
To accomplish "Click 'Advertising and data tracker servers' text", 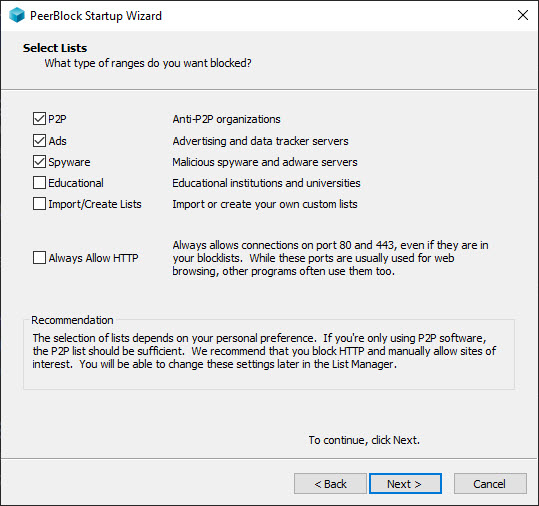I will (260, 141).
